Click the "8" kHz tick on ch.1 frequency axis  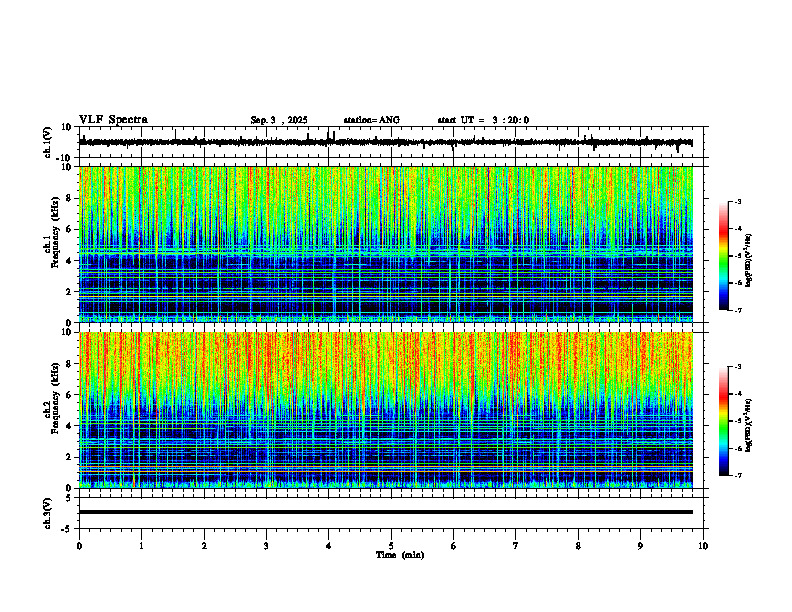[x=70, y=198]
